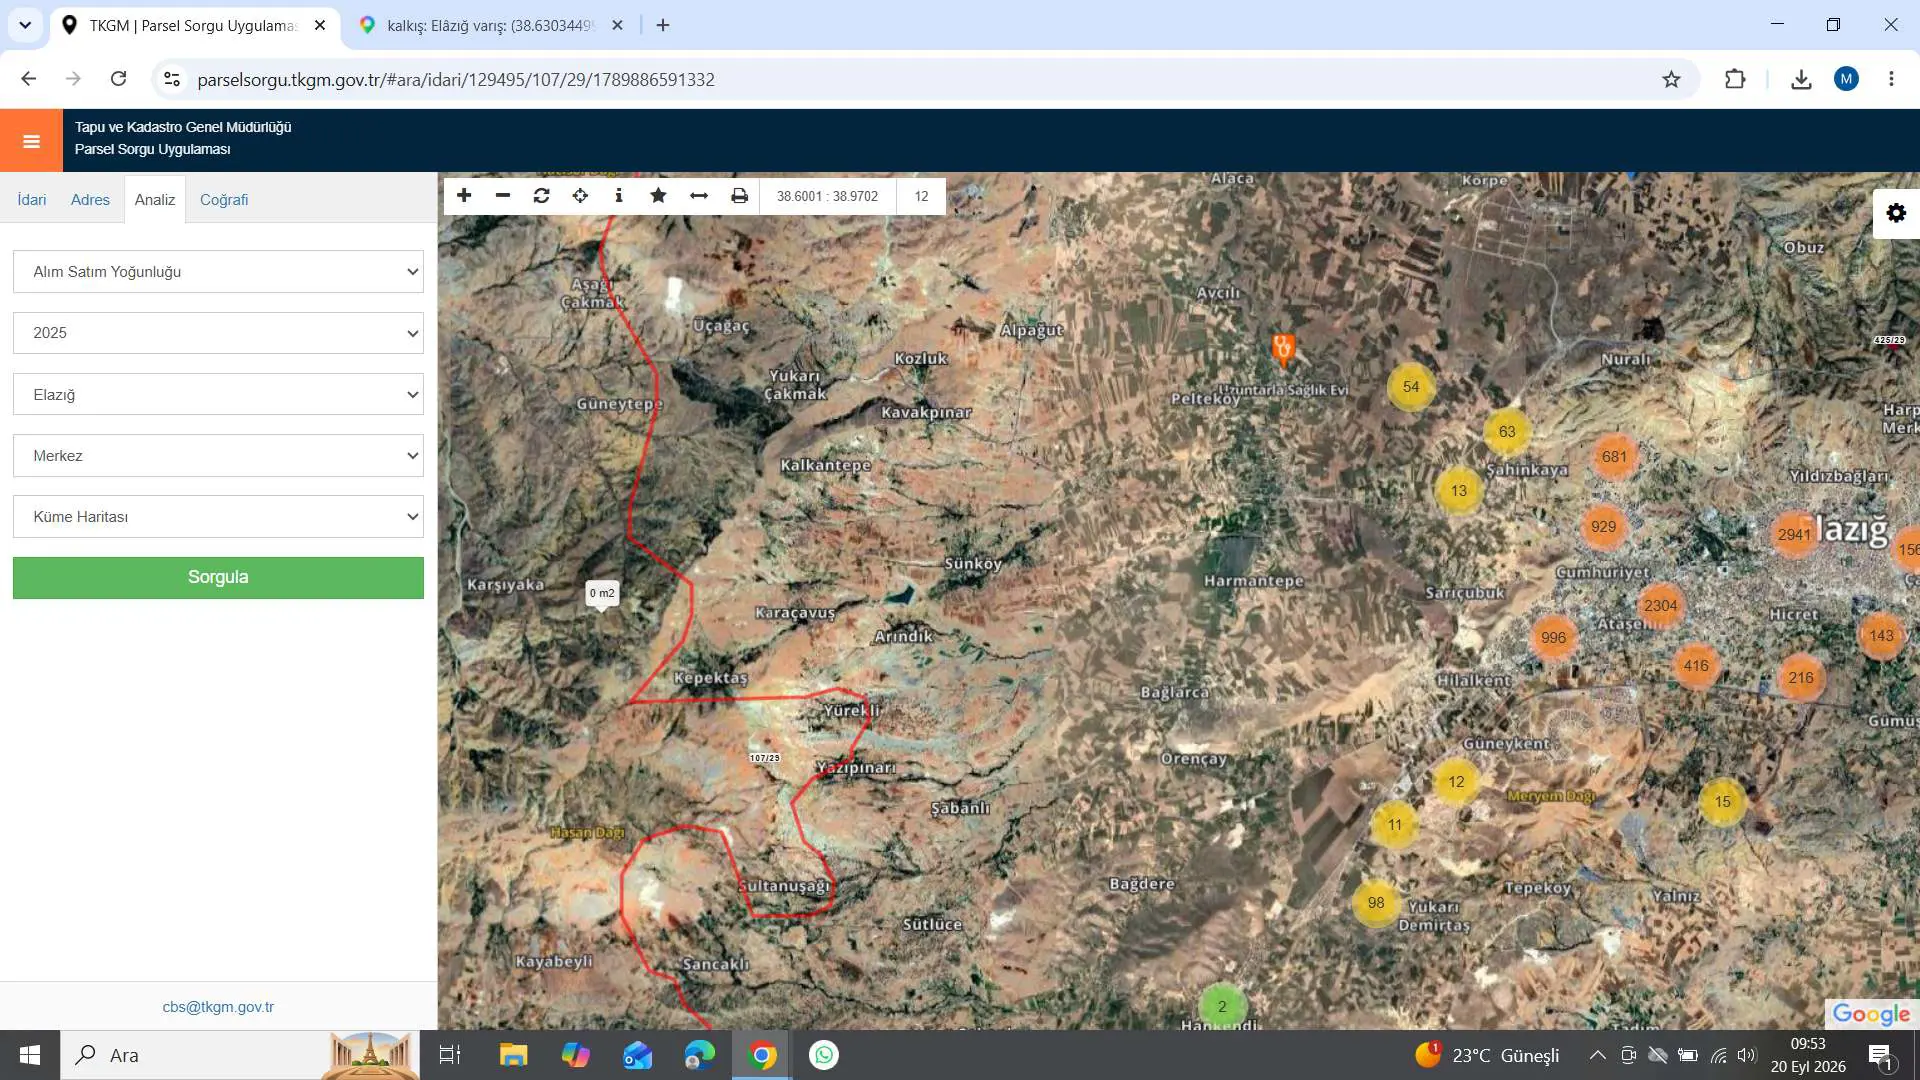Open WhatsApp from the taskbar

(x=824, y=1055)
